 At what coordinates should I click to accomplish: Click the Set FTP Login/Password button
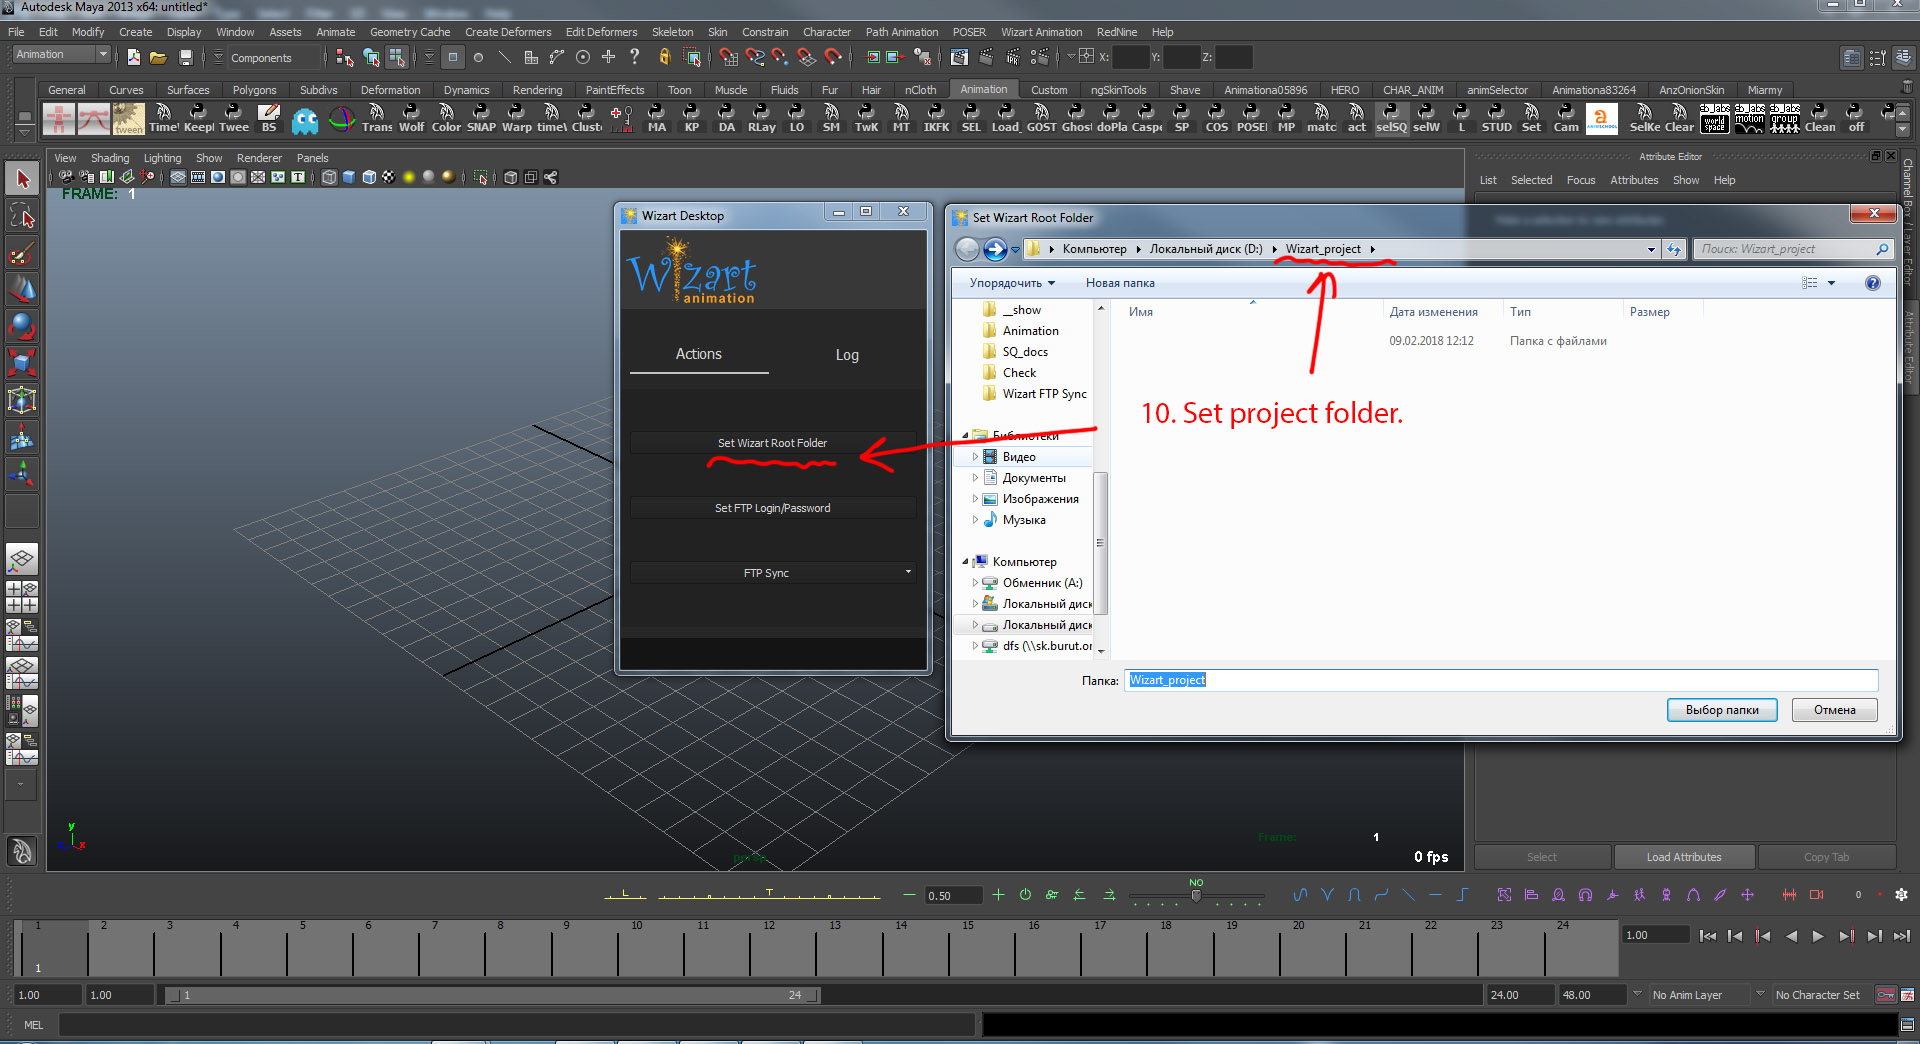tap(772, 508)
